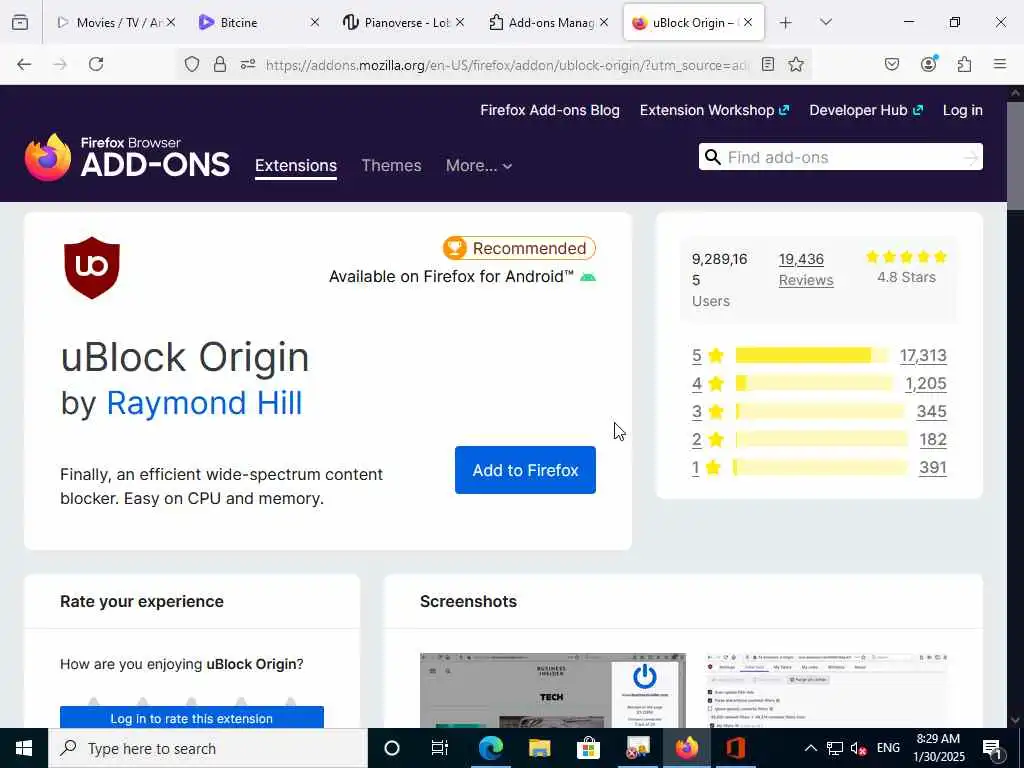Viewport: 1024px width, 768px height.
Task: Open the Themes section
Action: tap(391, 166)
